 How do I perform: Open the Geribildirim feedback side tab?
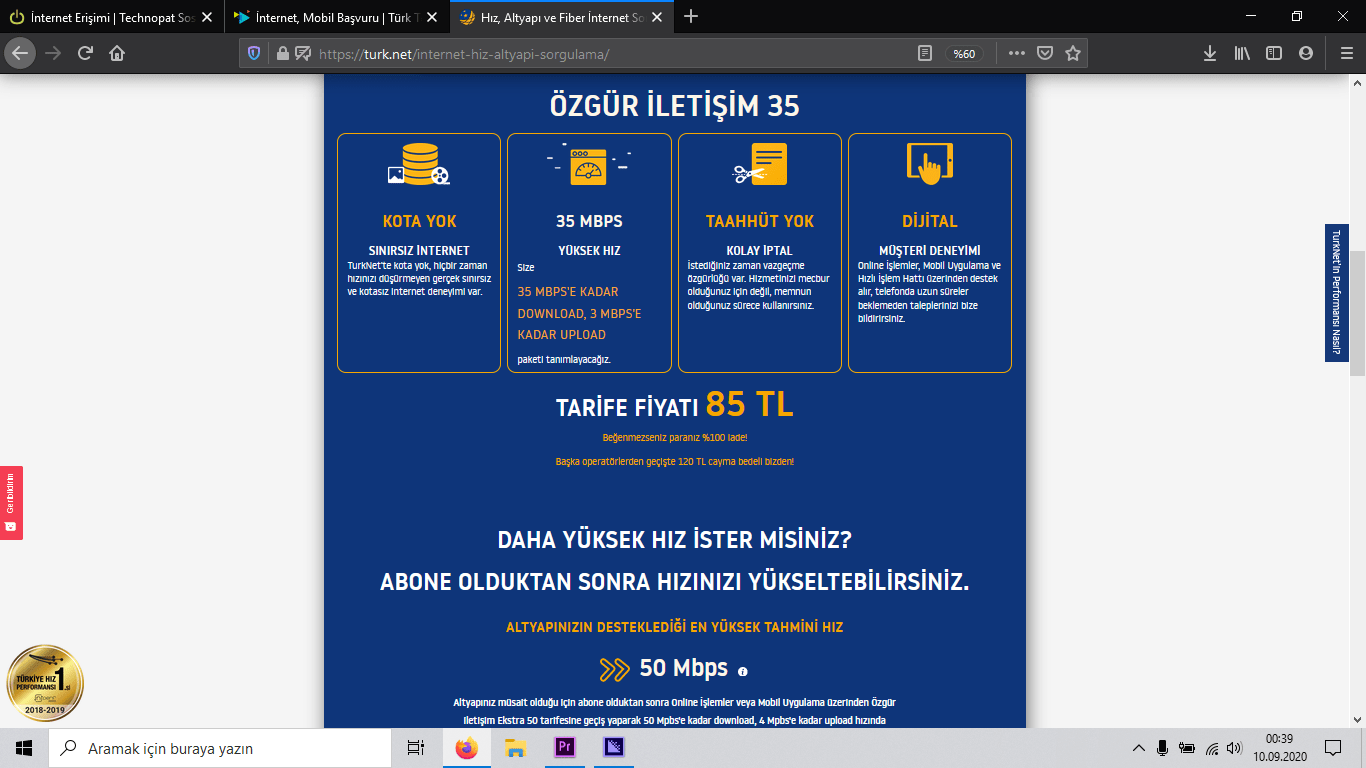coord(11,503)
